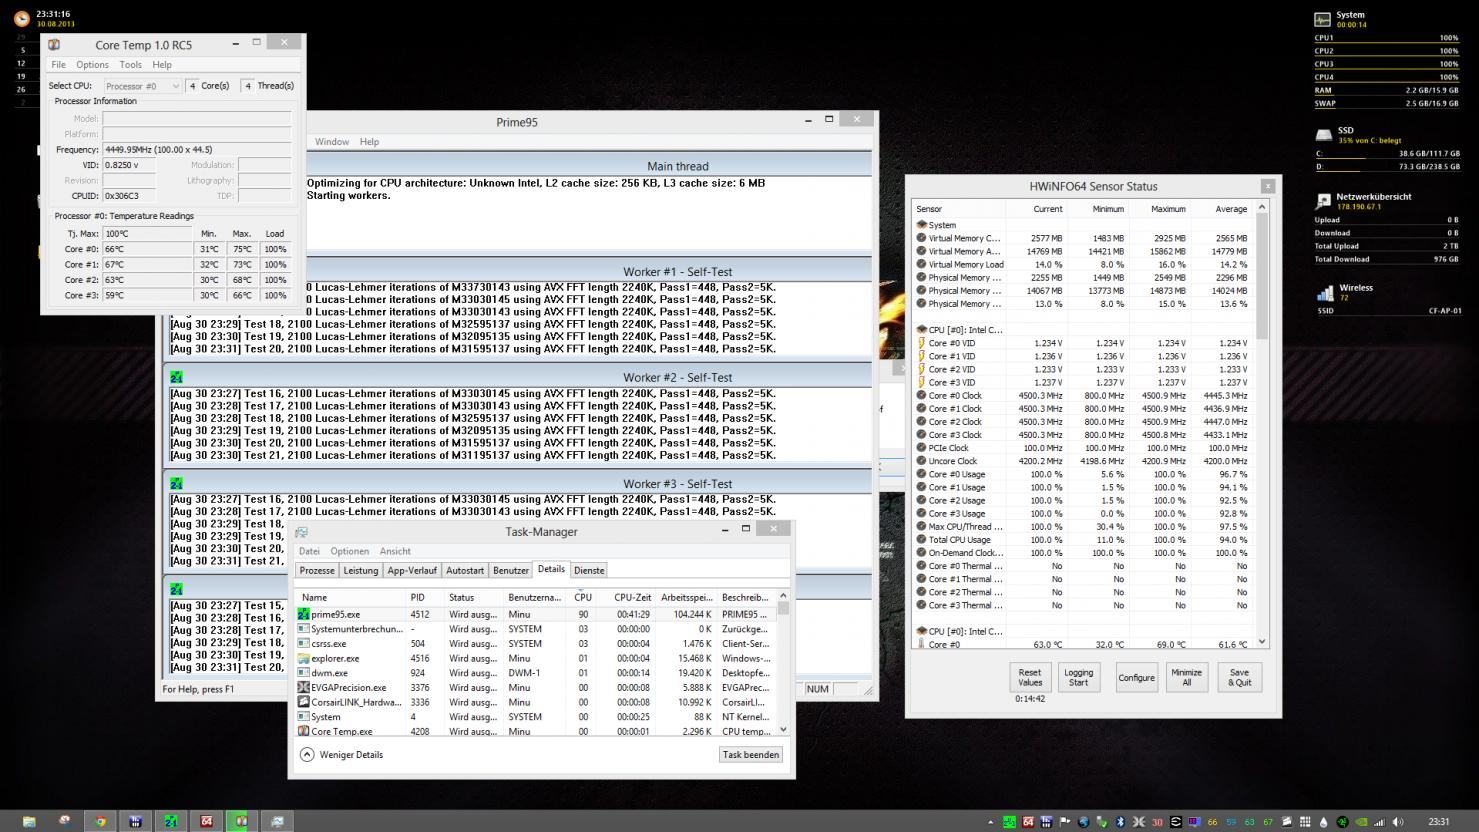
Task: Click the Worker #3 window icon in Prime95
Action: coord(176,483)
